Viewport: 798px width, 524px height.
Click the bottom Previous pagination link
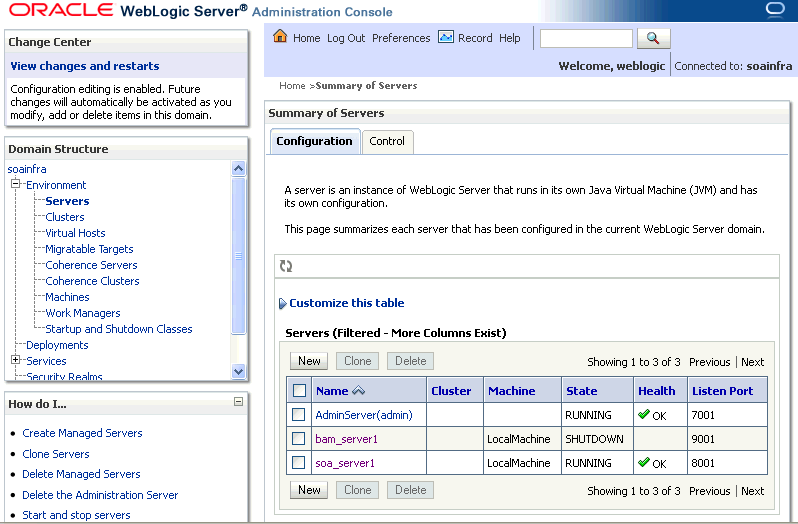(x=709, y=491)
